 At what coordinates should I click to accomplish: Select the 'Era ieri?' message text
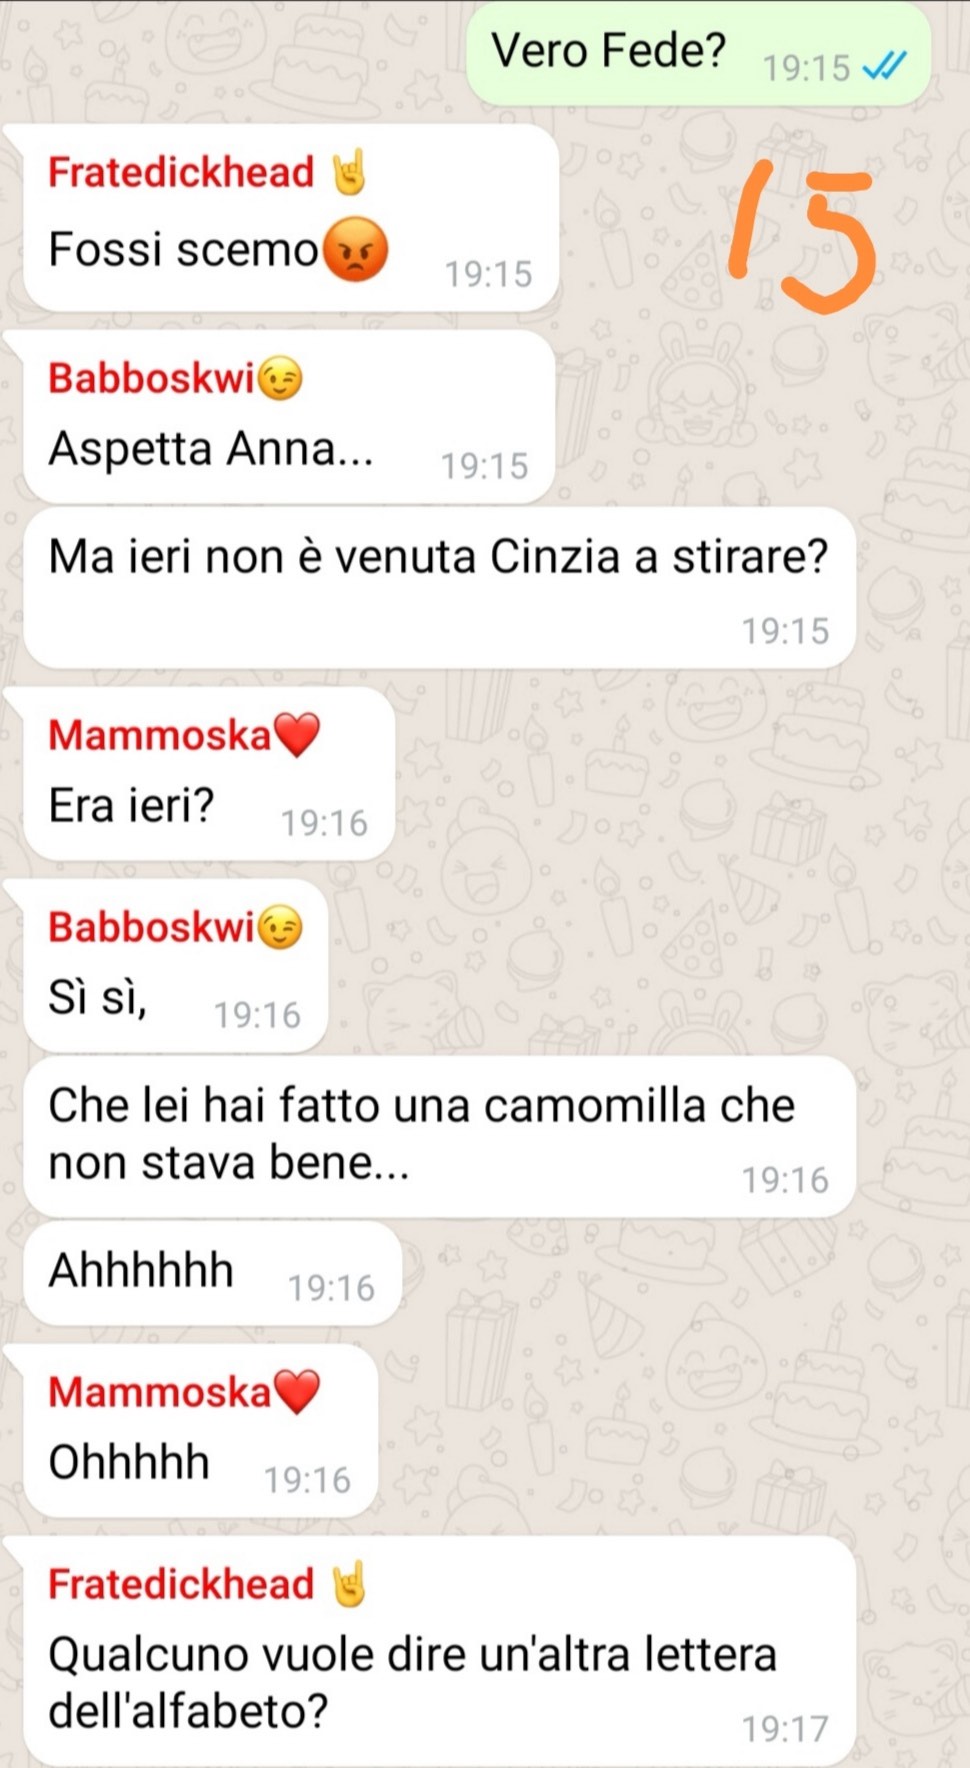[131, 805]
